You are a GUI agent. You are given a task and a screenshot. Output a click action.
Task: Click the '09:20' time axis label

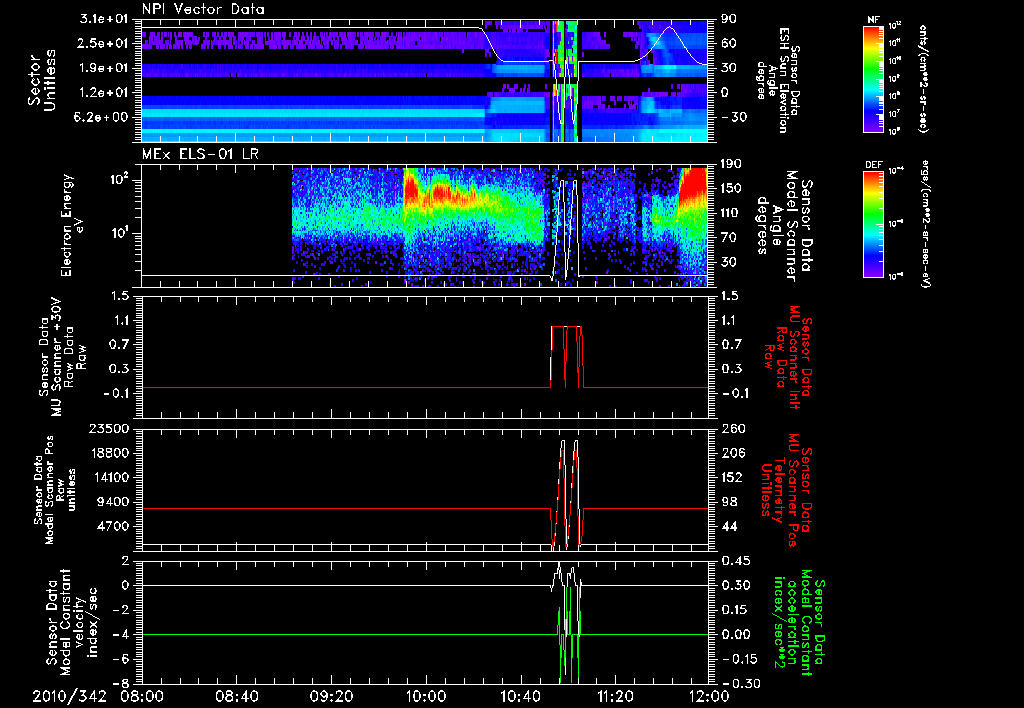tap(332, 697)
